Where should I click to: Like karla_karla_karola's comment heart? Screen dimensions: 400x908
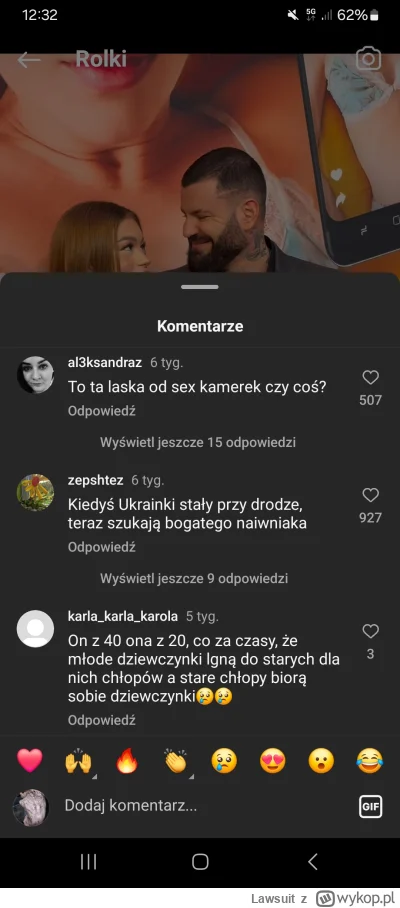pyautogui.click(x=370, y=631)
